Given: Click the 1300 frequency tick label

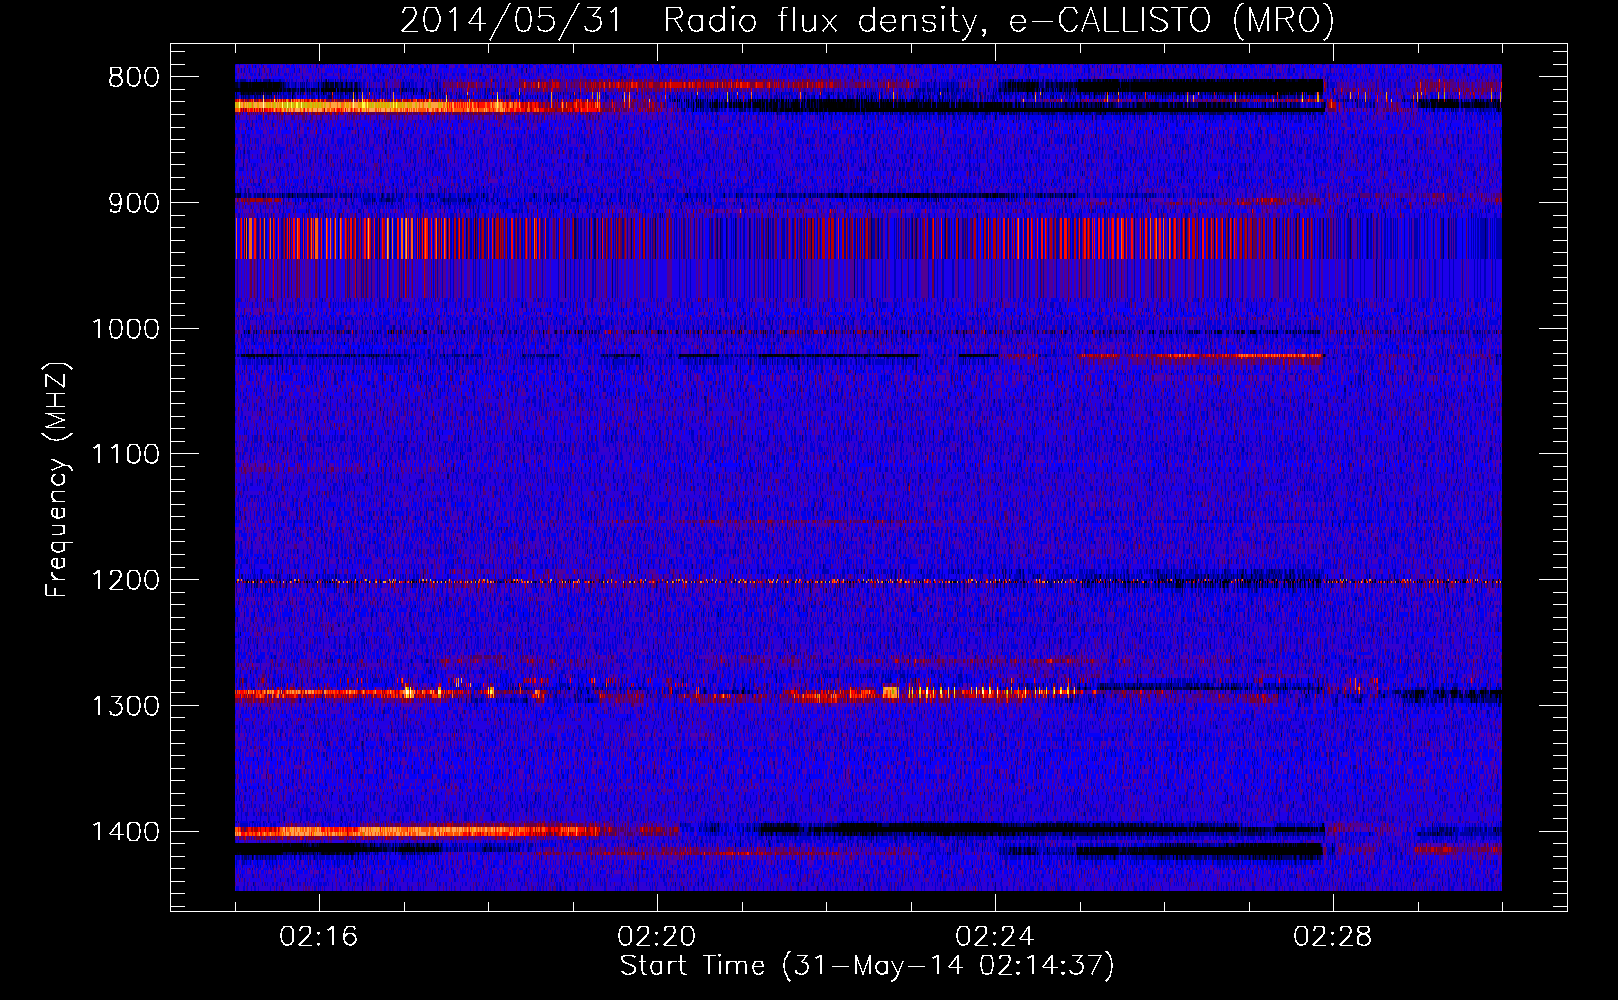Looking at the screenshot, I should tap(125, 706).
